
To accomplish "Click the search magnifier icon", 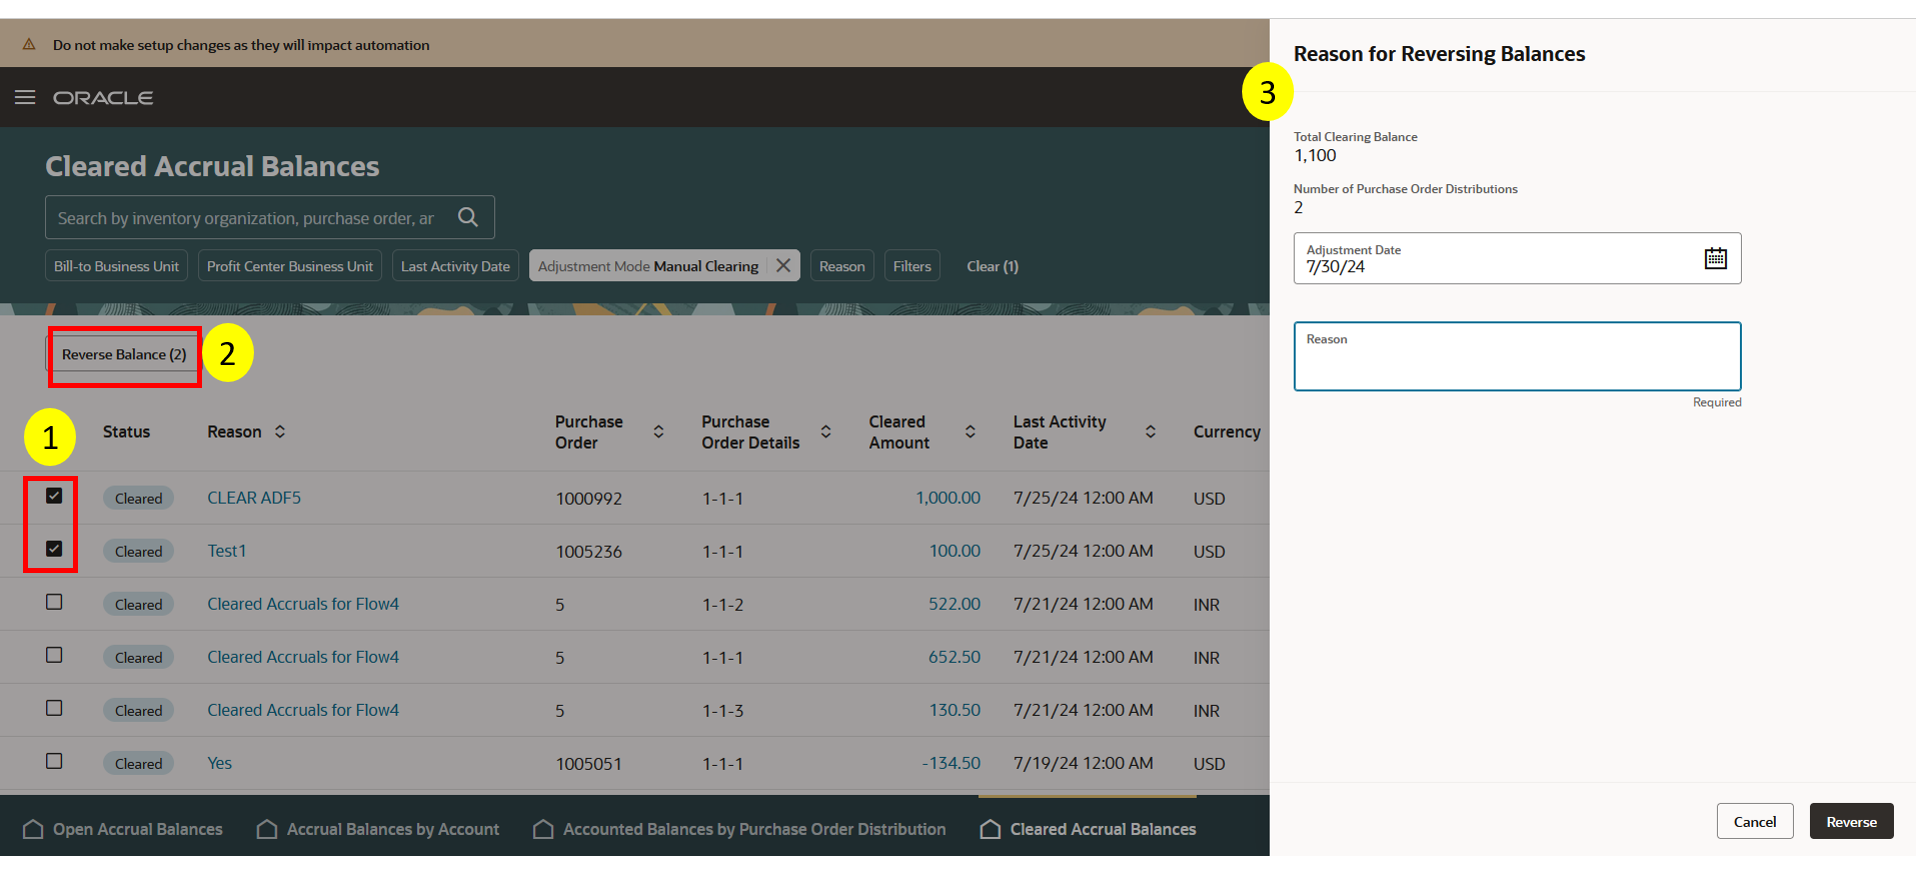I will point(467,217).
